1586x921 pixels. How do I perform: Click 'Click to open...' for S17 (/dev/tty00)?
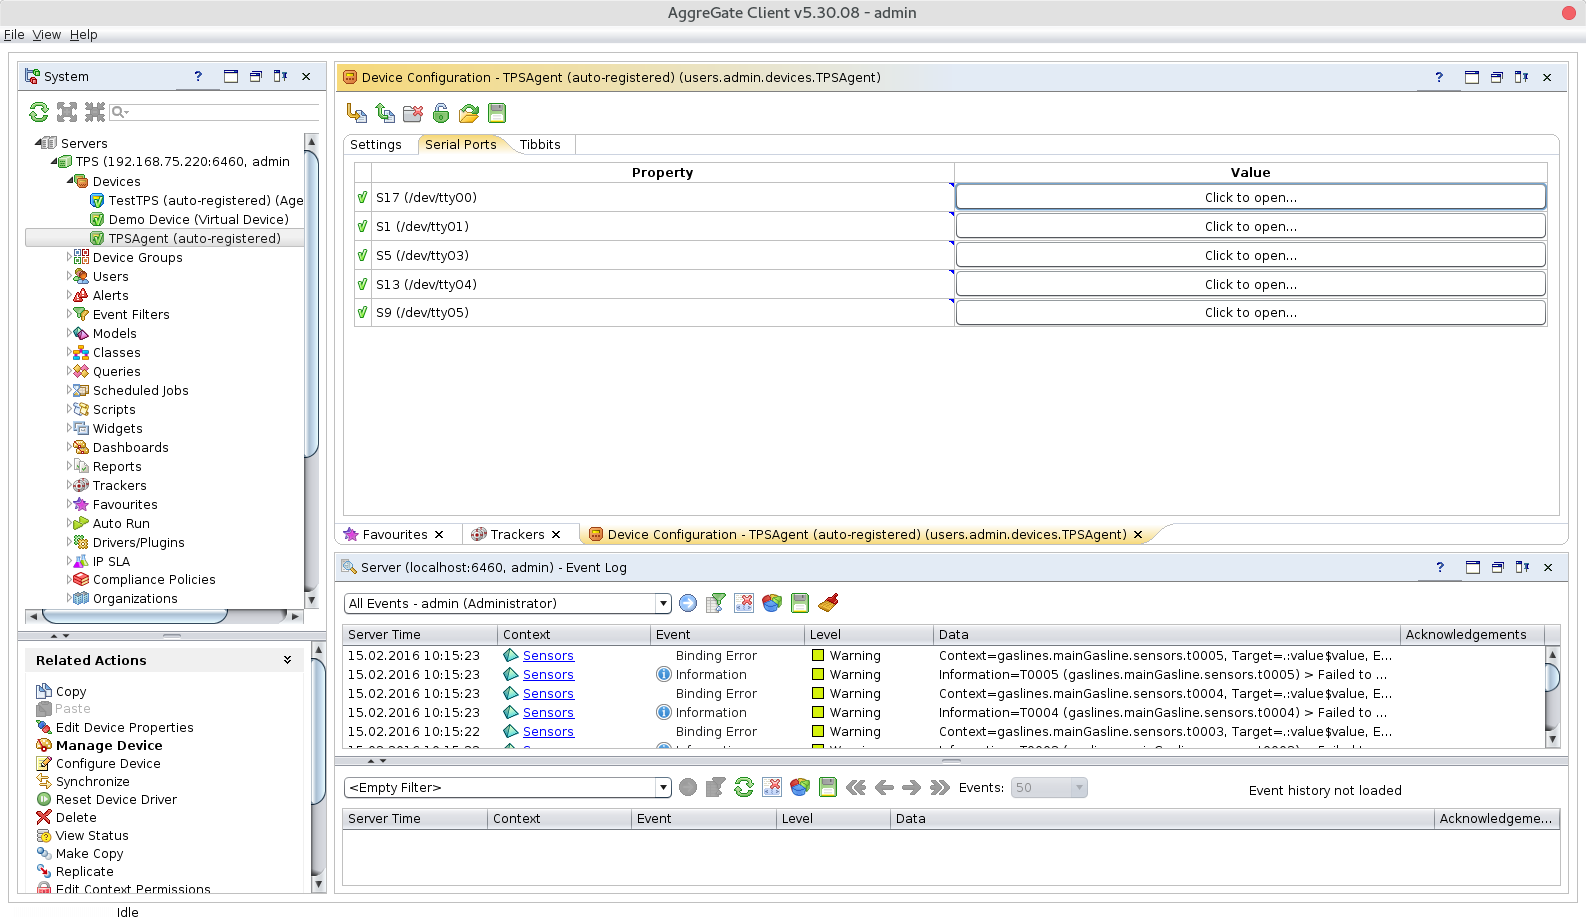coord(1250,197)
